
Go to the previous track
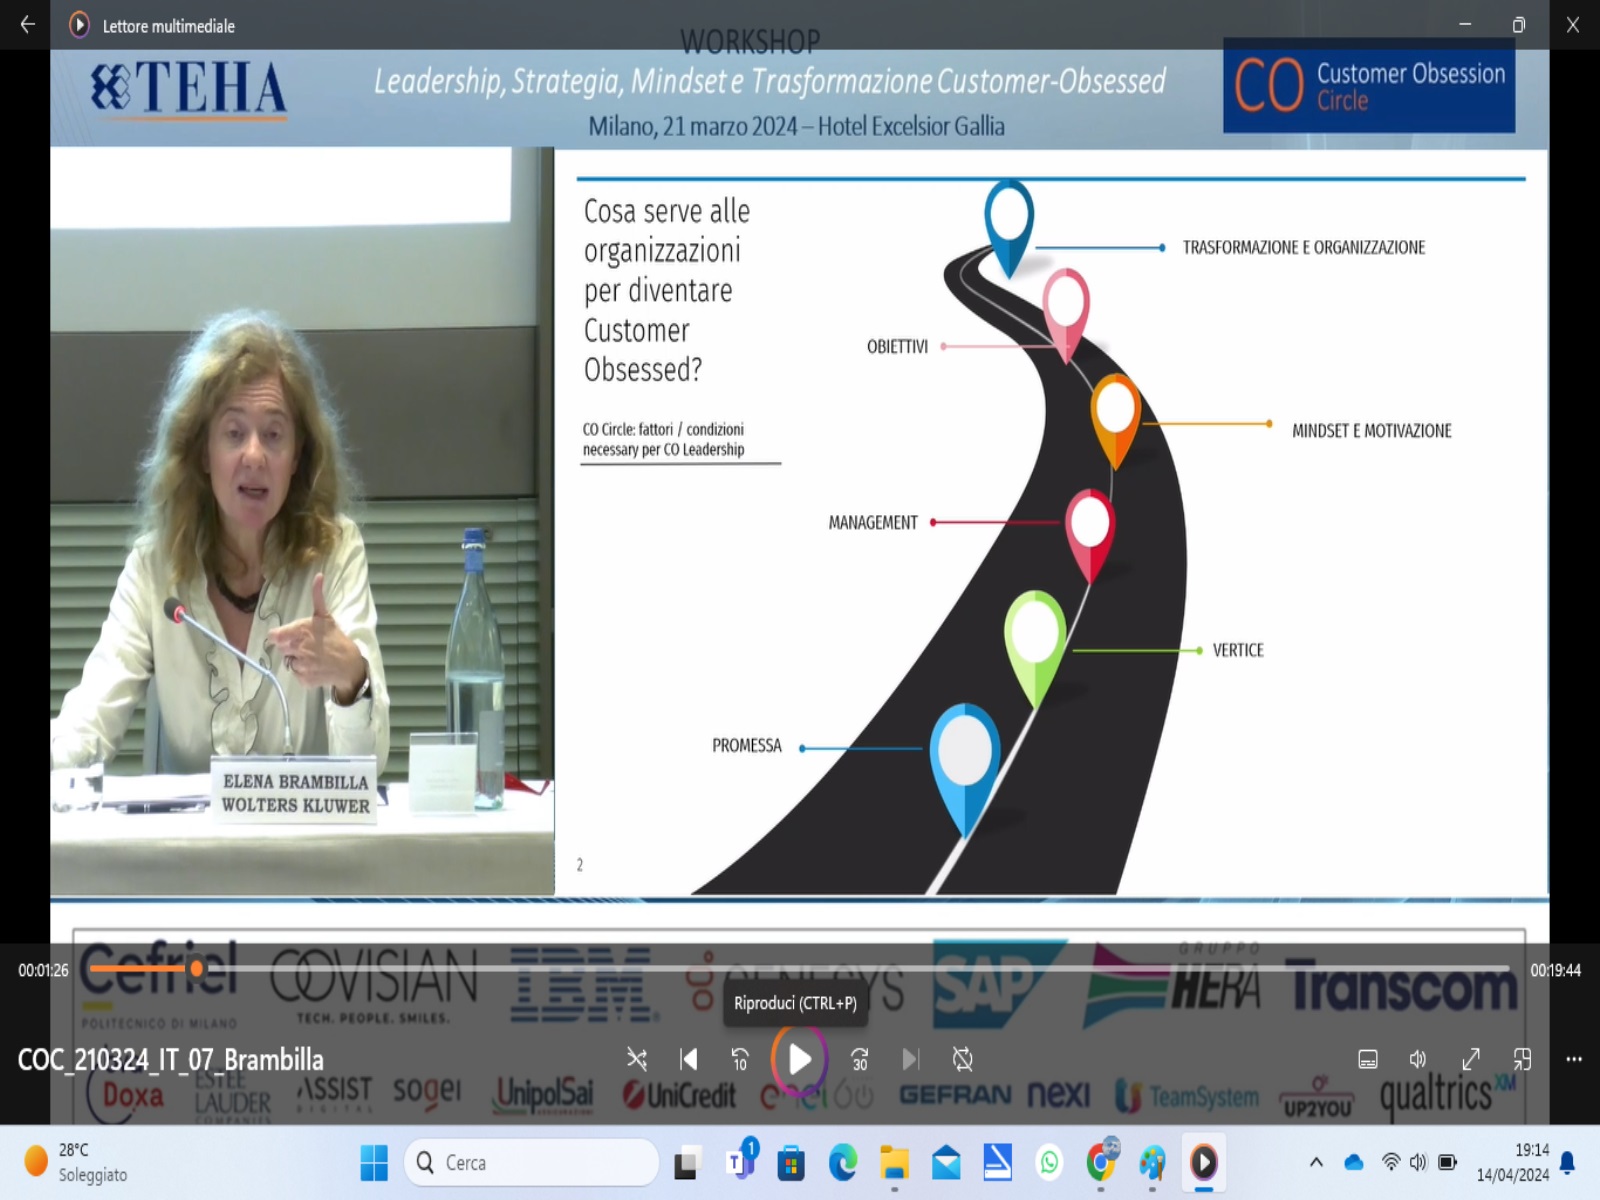tap(688, 1059)
